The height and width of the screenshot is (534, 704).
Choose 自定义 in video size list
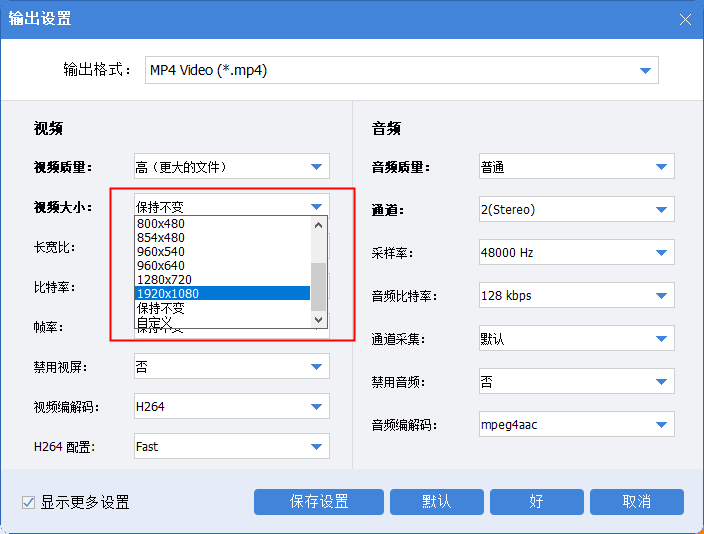pos(222,322)
